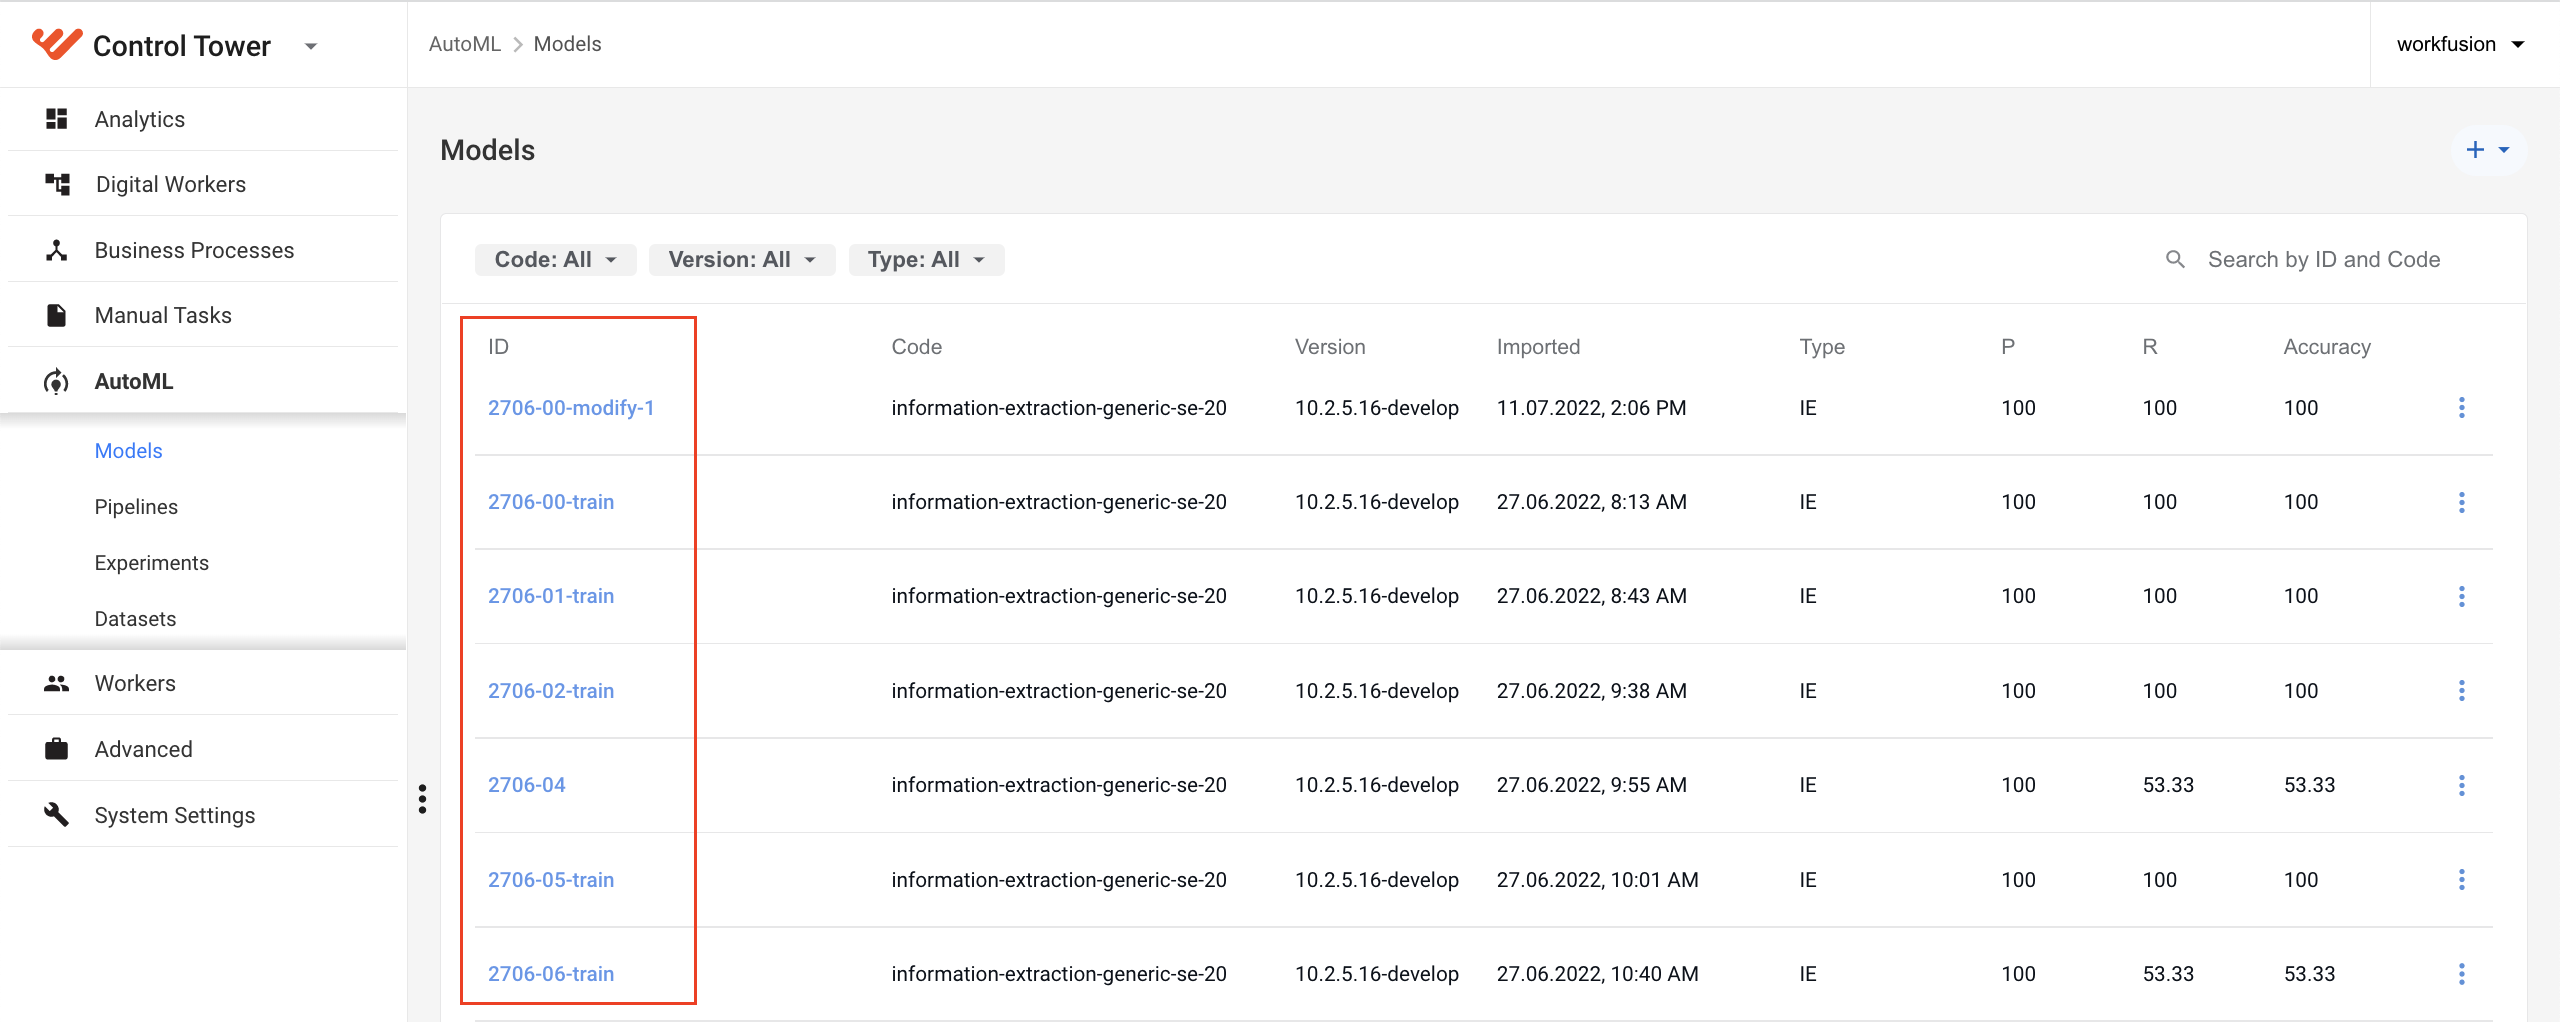The width and height of the screenshot is (2560, 1022).
Task: Click the Control Tower logo icon
Action: 56,44
